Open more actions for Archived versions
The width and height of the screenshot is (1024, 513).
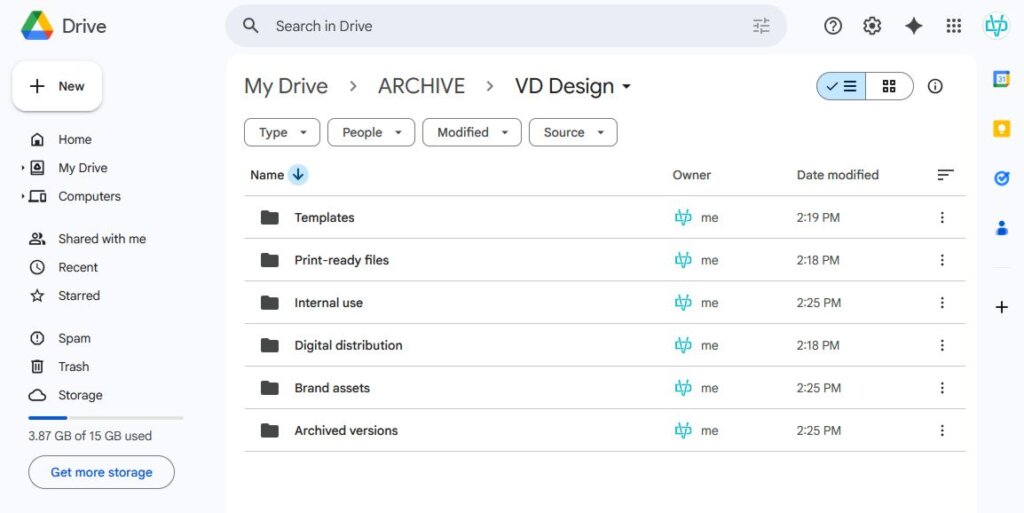942,430
